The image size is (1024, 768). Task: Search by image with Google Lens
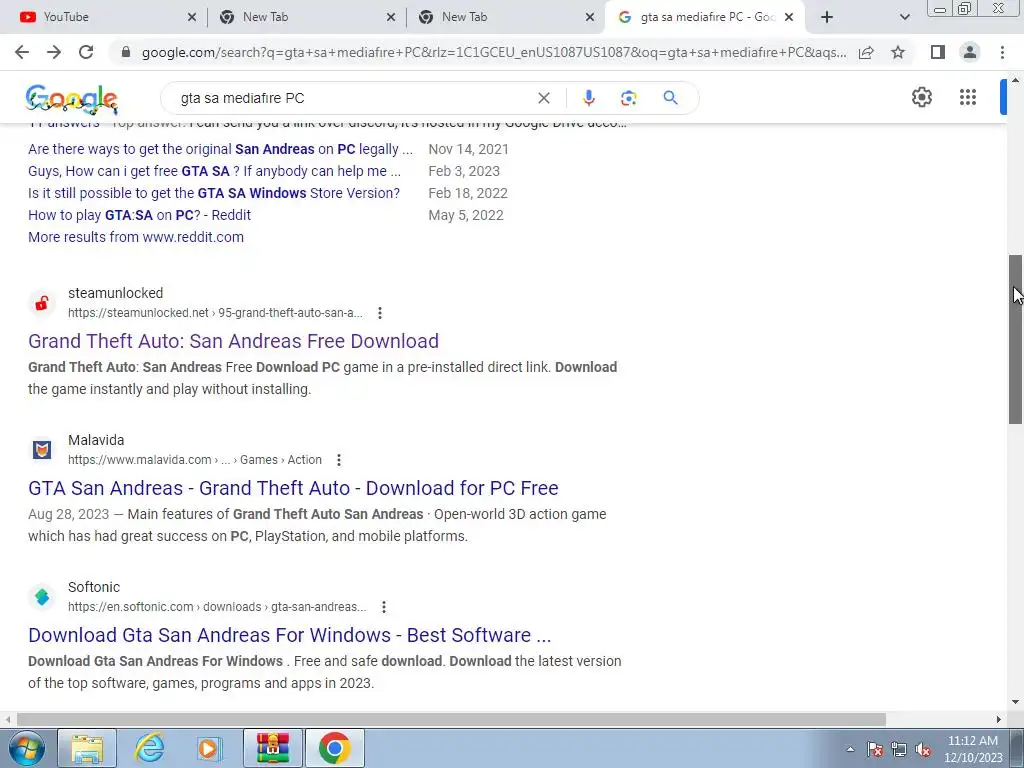pyautogui.click(x=628, y=98)
